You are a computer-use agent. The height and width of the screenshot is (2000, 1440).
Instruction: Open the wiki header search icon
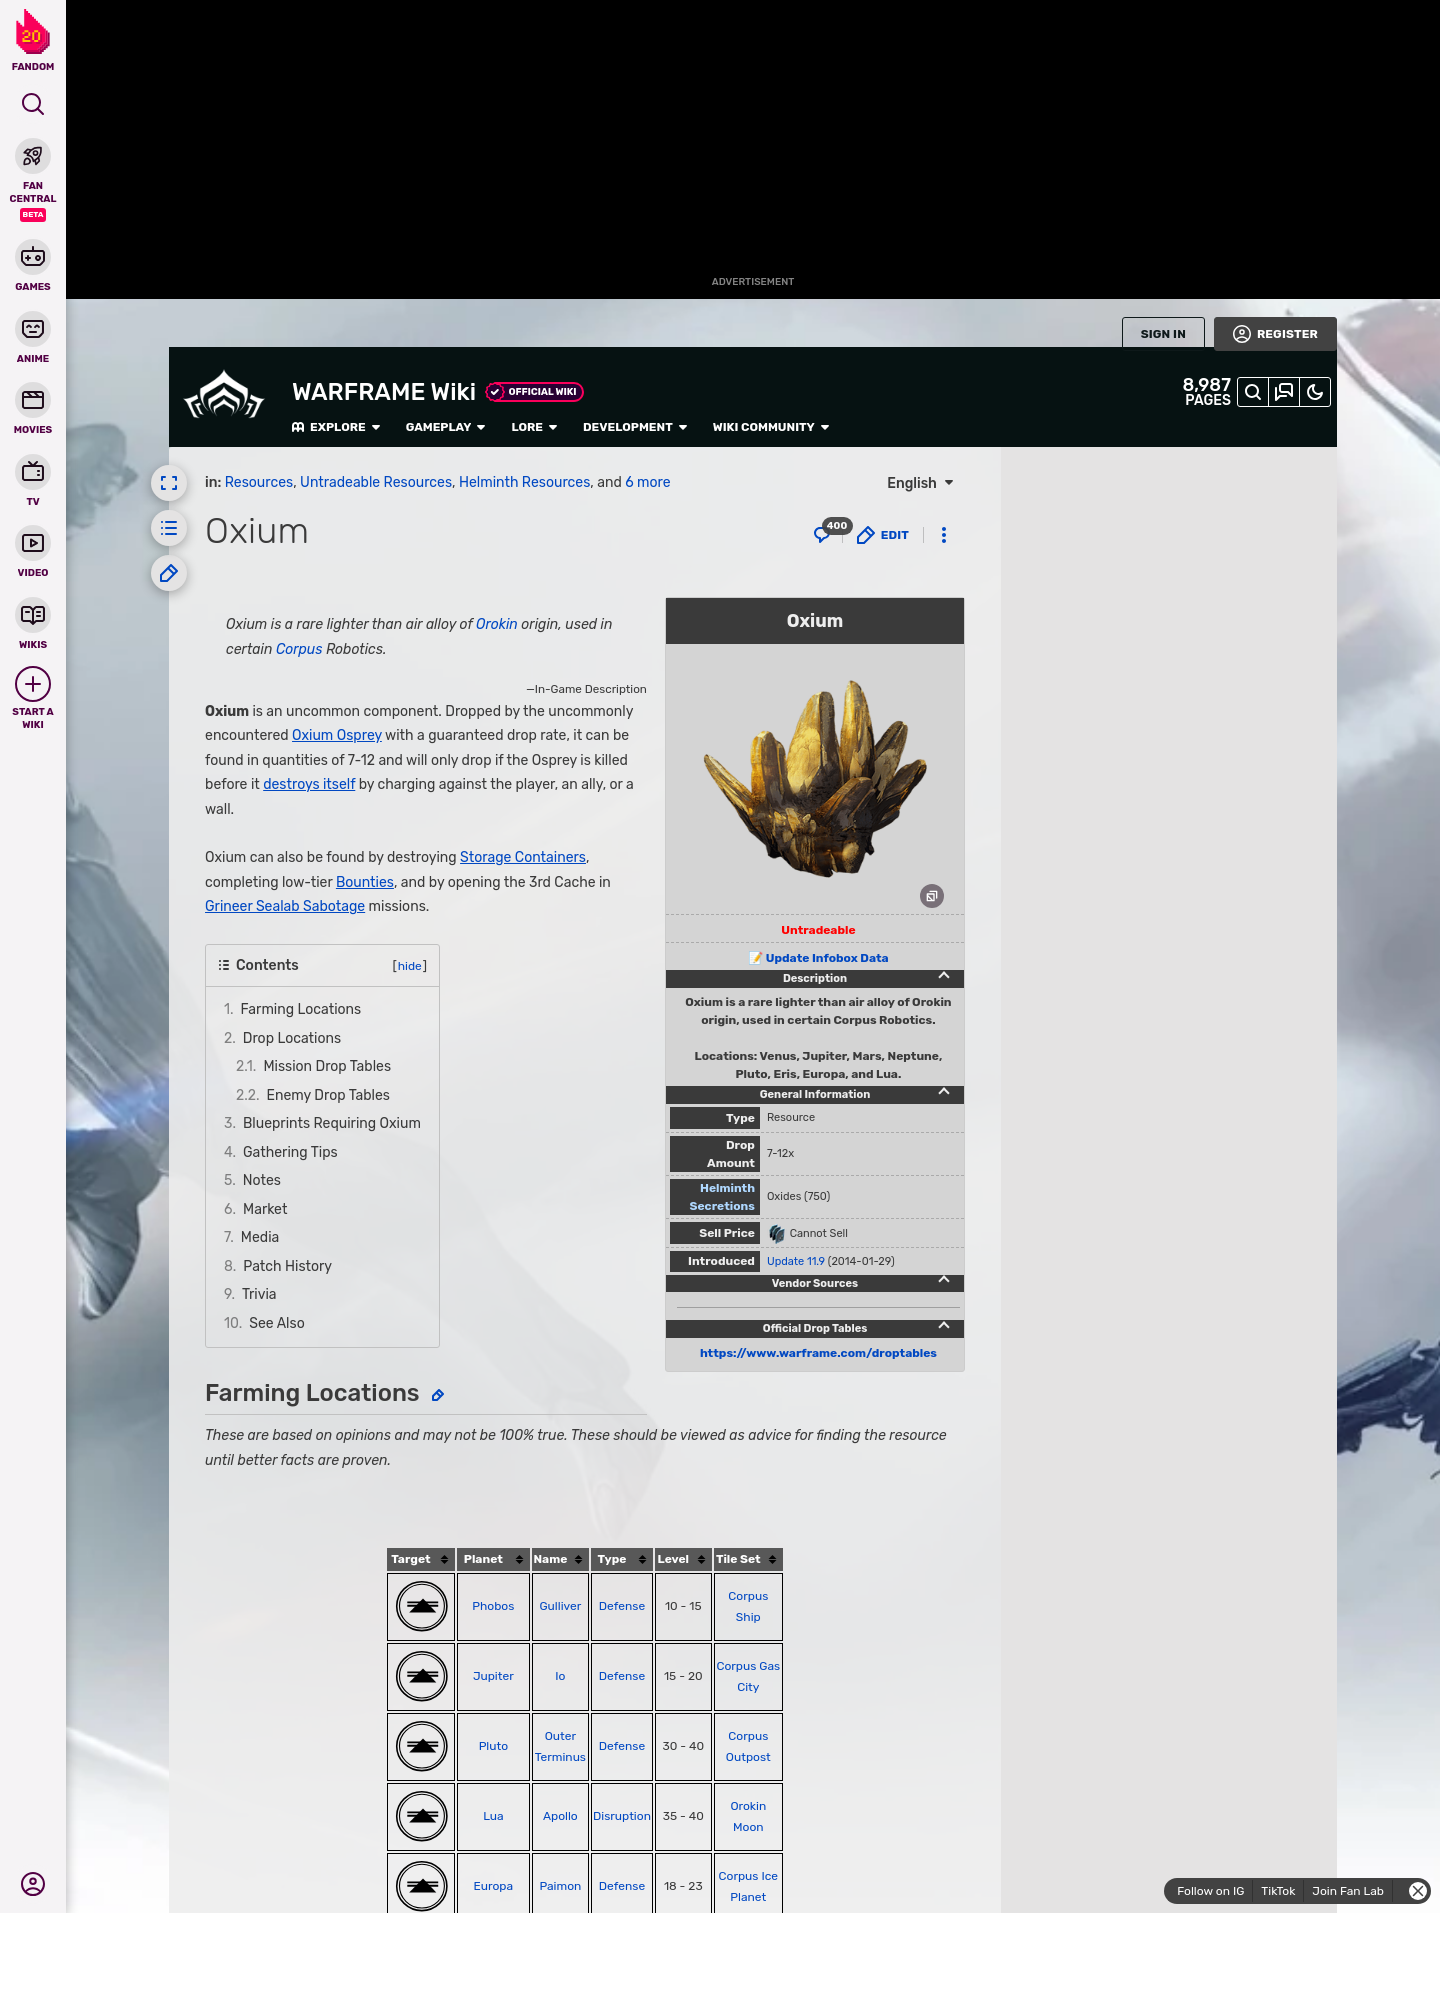1253,392
